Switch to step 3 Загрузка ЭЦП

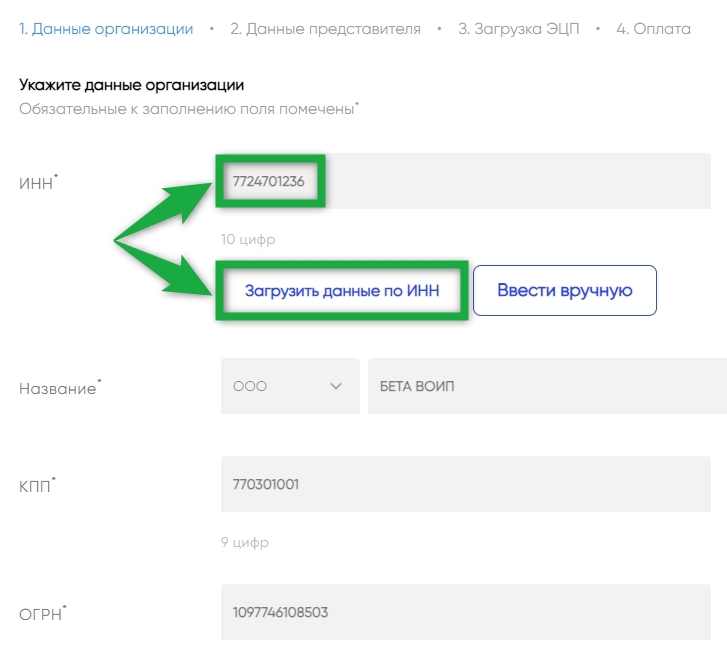pos(518,29)
